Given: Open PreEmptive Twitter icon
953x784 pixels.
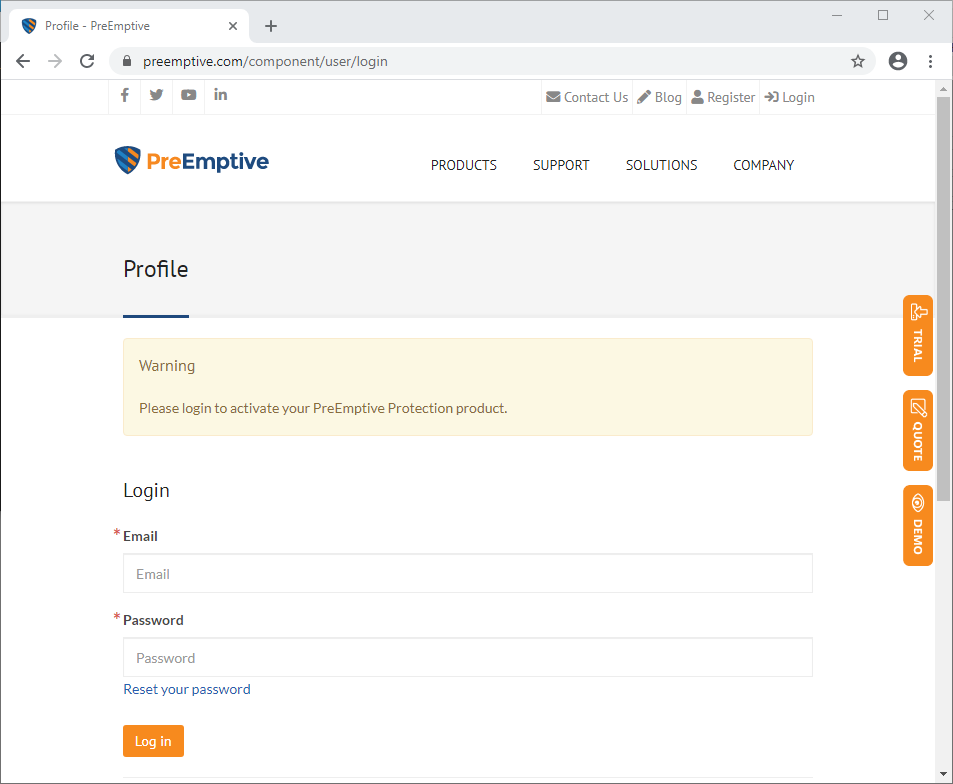Looking at the screenshot, I should point(156,95).
